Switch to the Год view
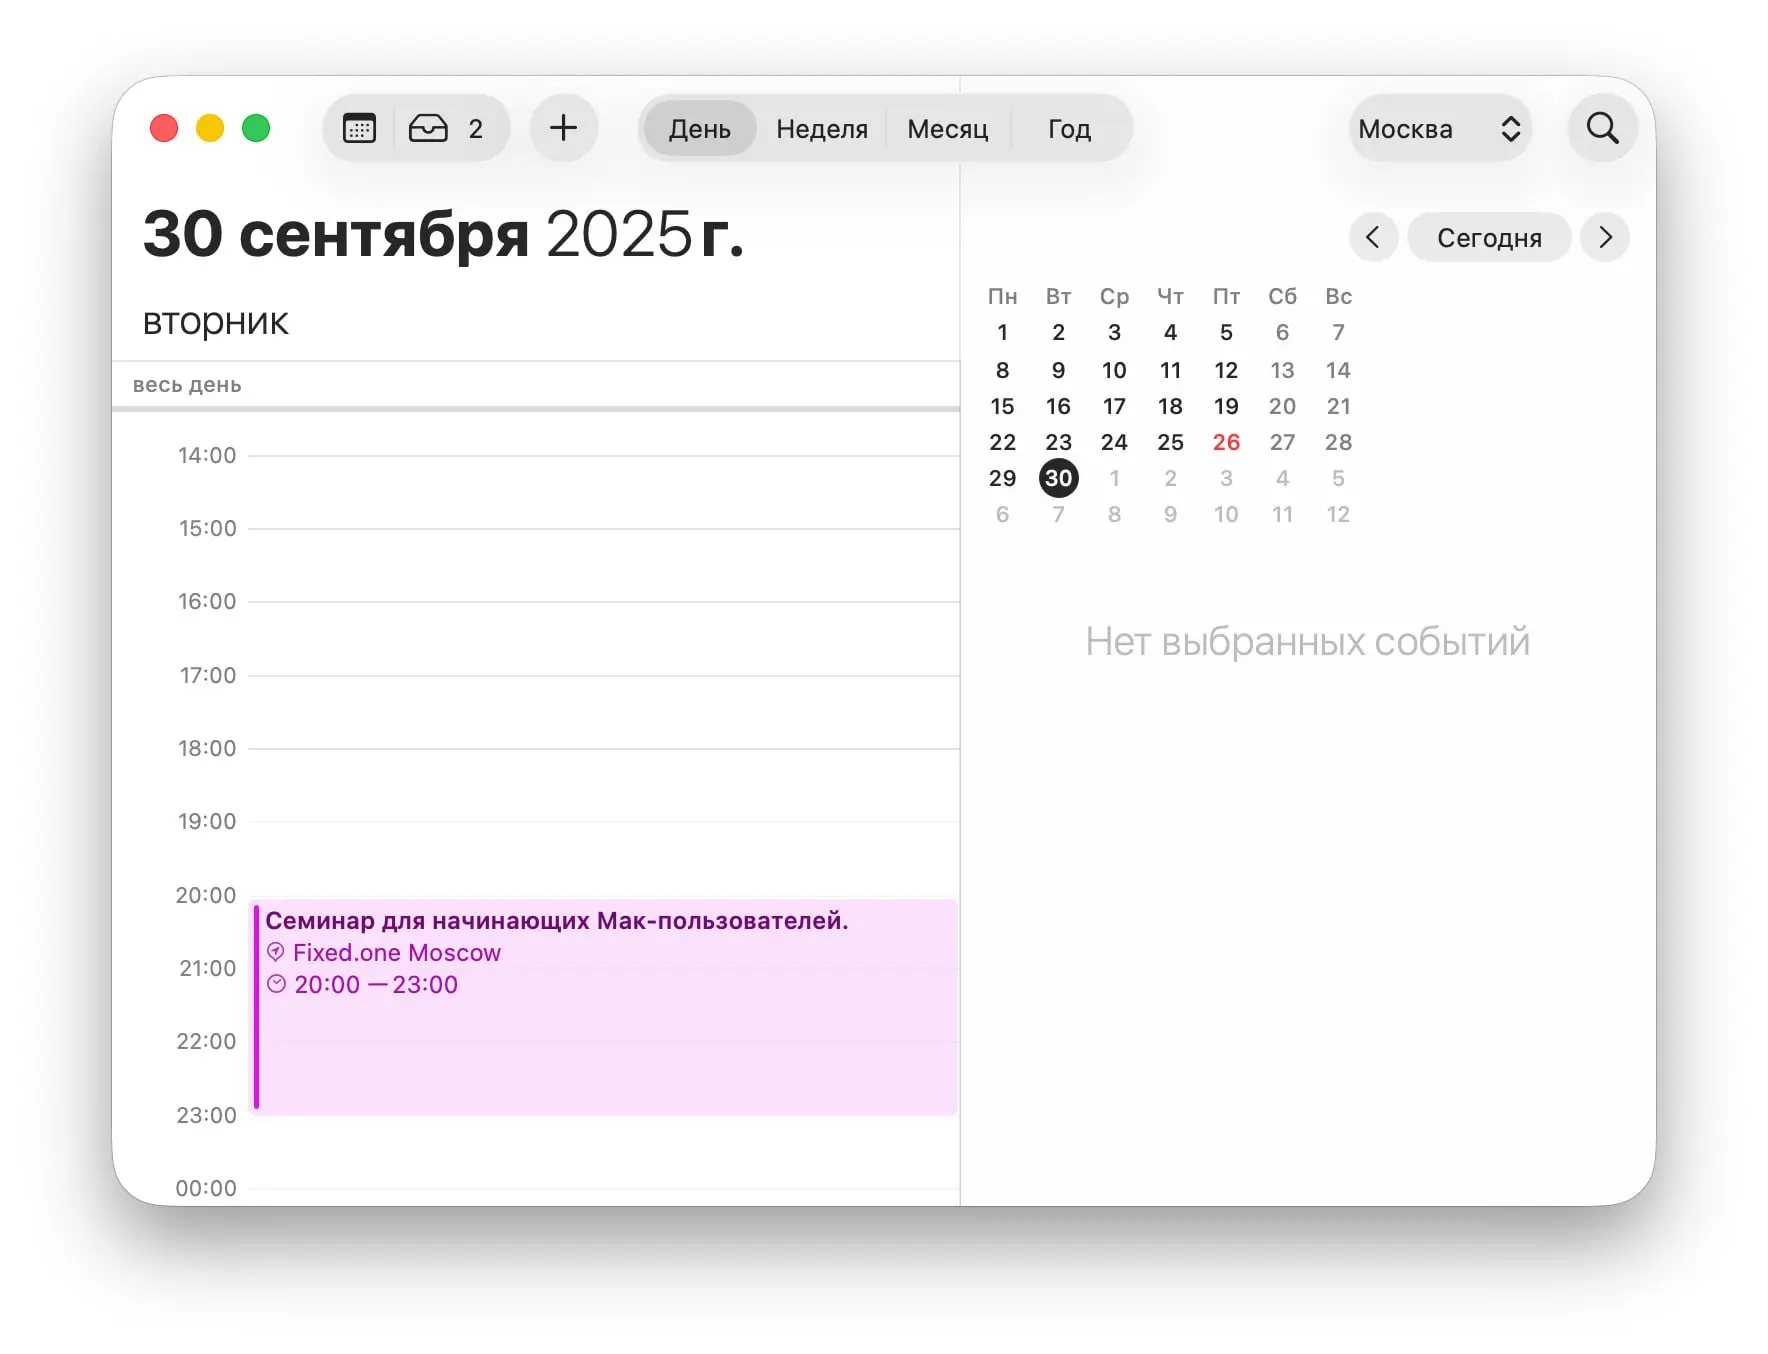 pos(1068,128)
